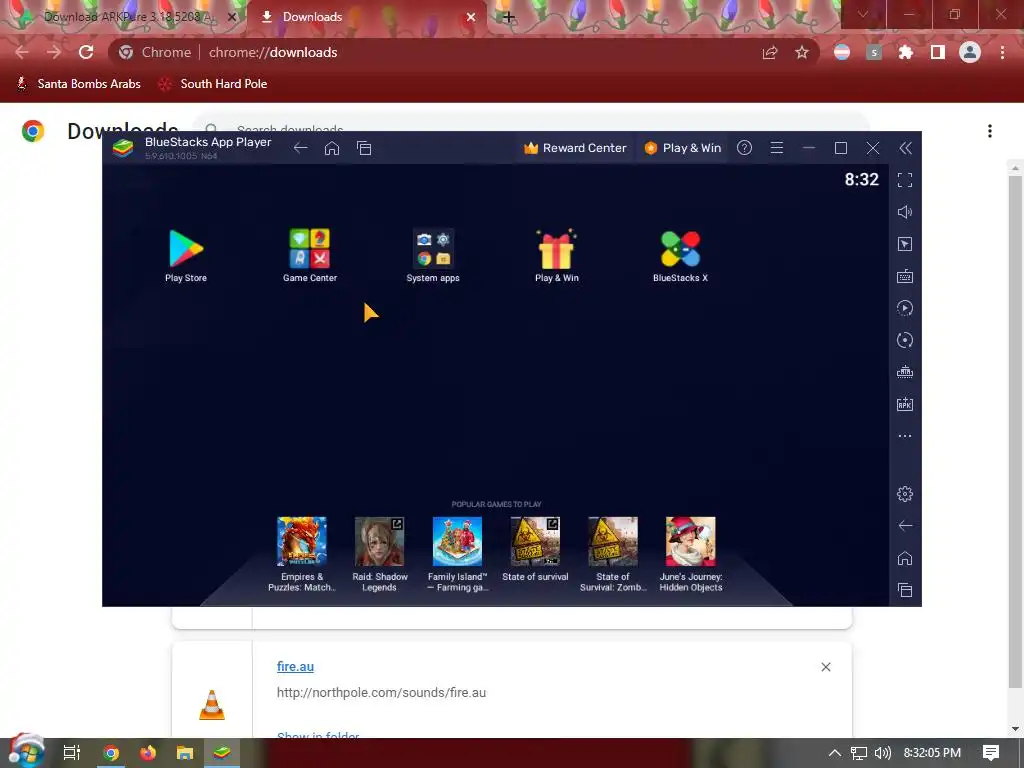The width and height of the screenshot is (1024, 768).
Task: Open the Memory trim (RAM) icon
Action: (x=904, y=372)
